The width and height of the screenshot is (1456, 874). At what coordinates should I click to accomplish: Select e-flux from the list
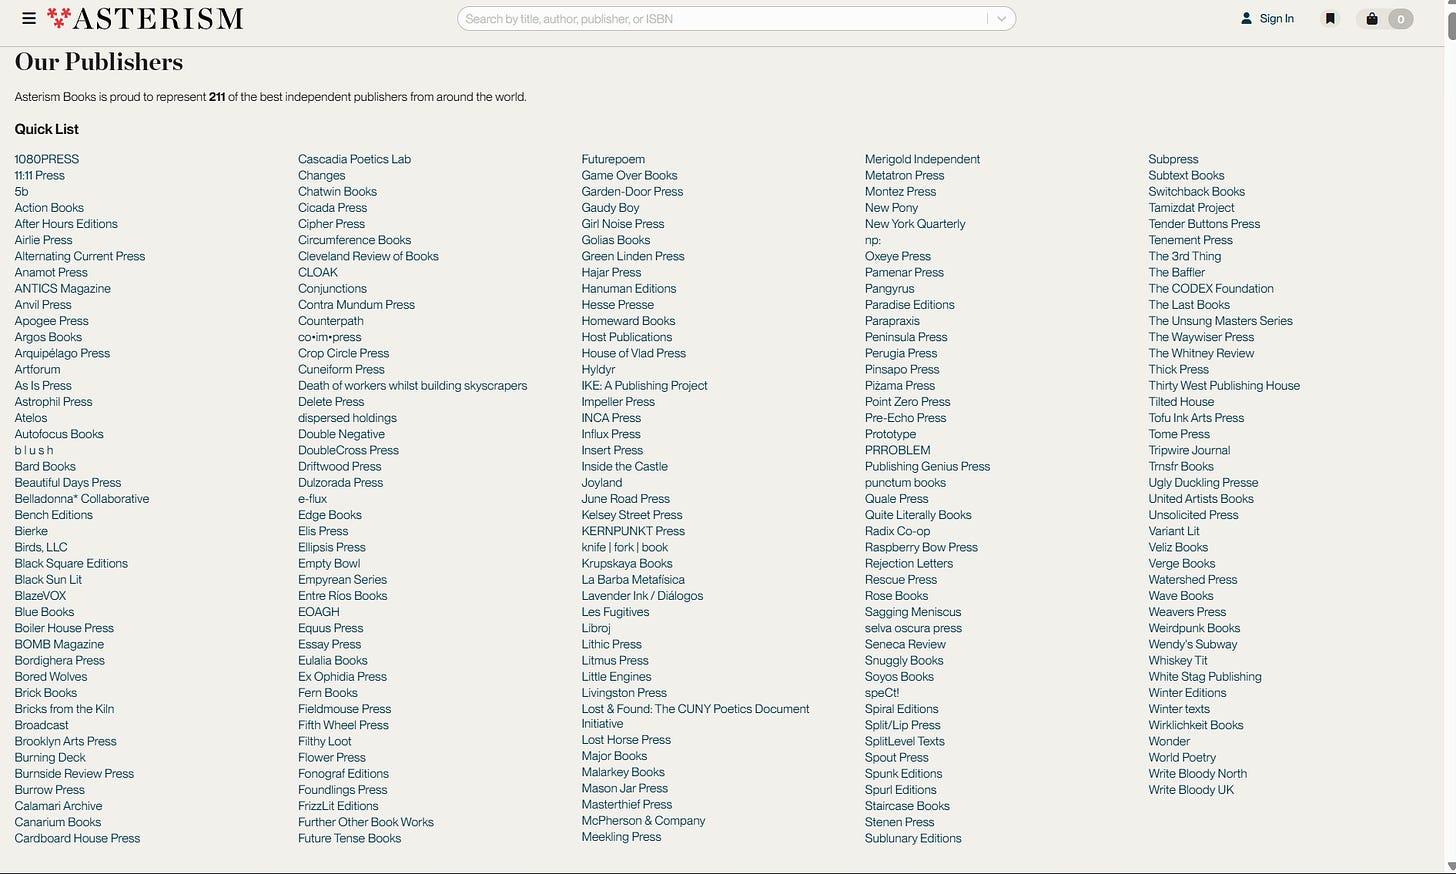(x=312, y=498)
